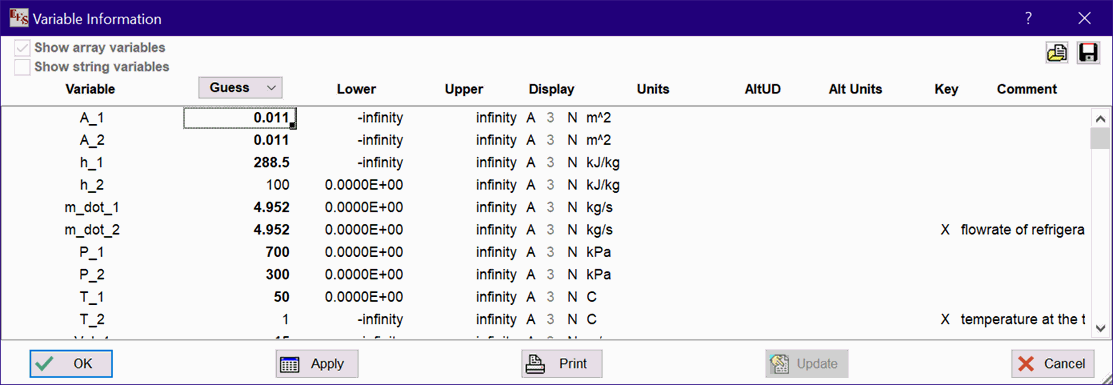Click the kg/s units of m_dot_2
Screen dimensions: 1113x385
[x=599, y=230]
